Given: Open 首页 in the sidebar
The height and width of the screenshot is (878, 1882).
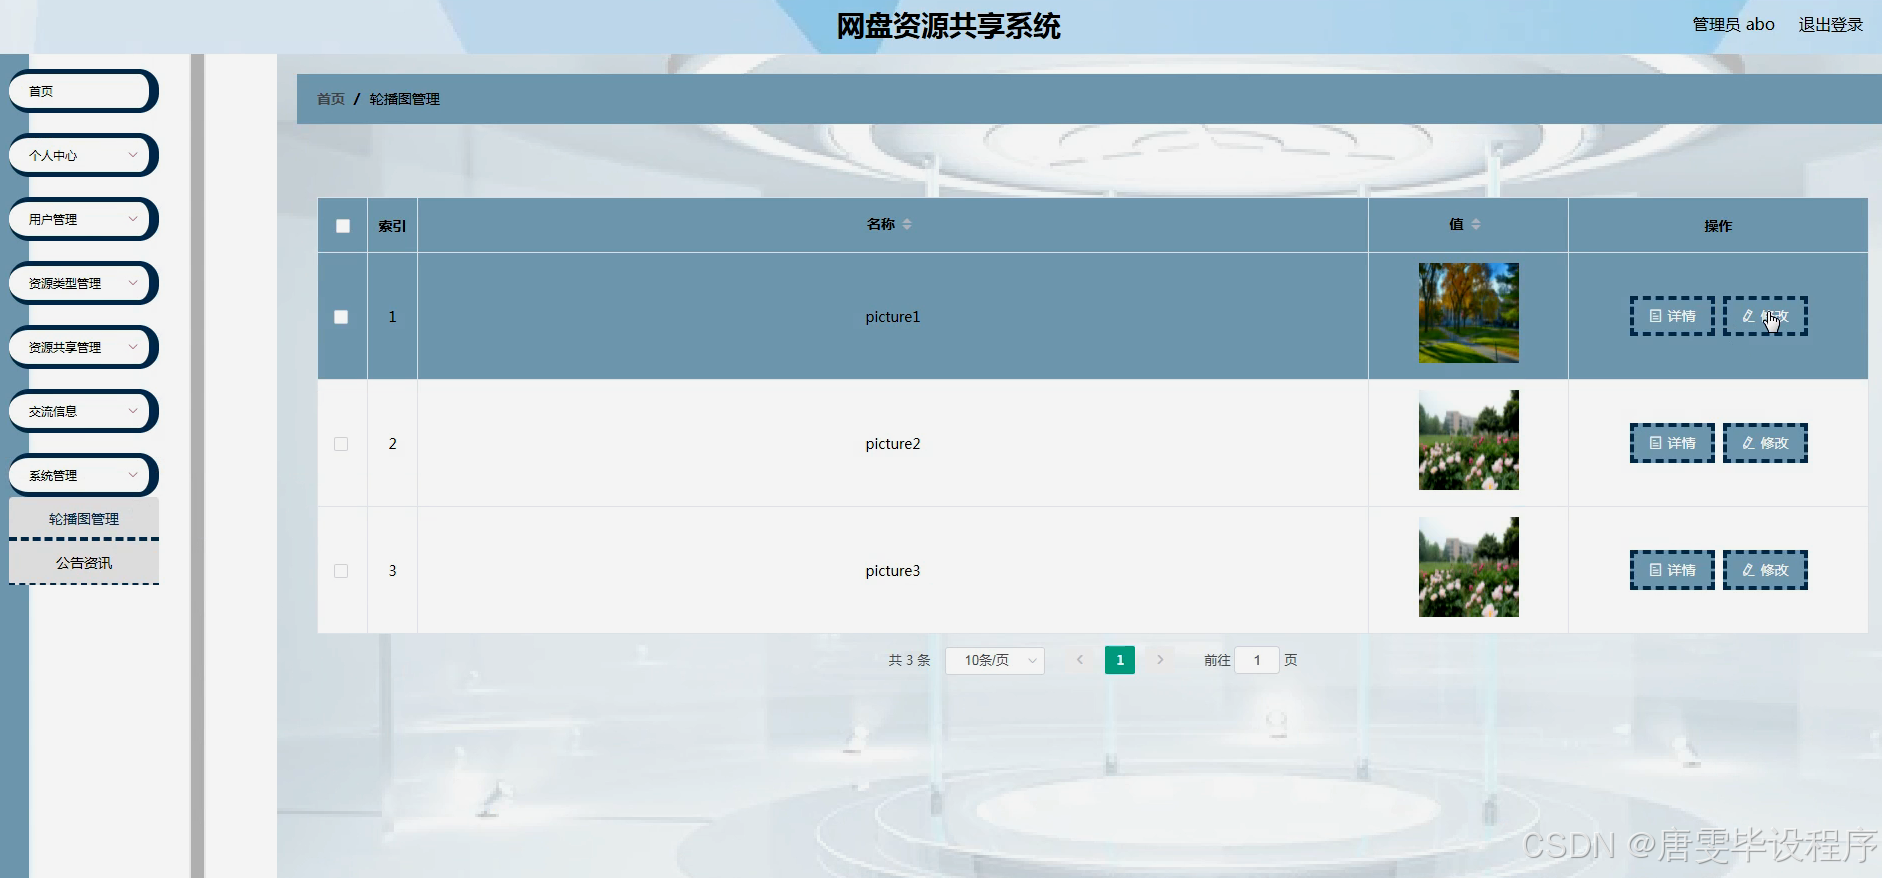Looking at the screenshot, I should coord(82,91).
